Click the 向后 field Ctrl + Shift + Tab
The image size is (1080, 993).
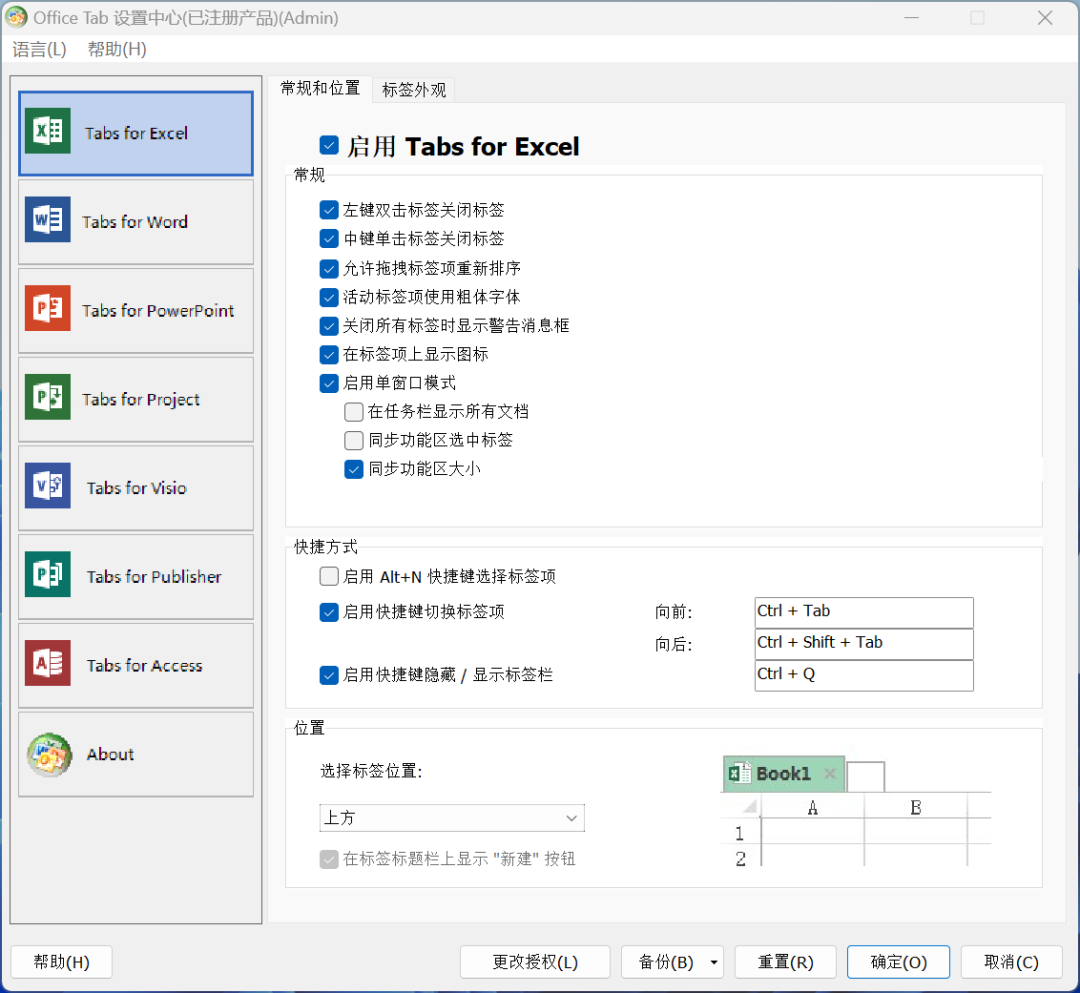864,644
